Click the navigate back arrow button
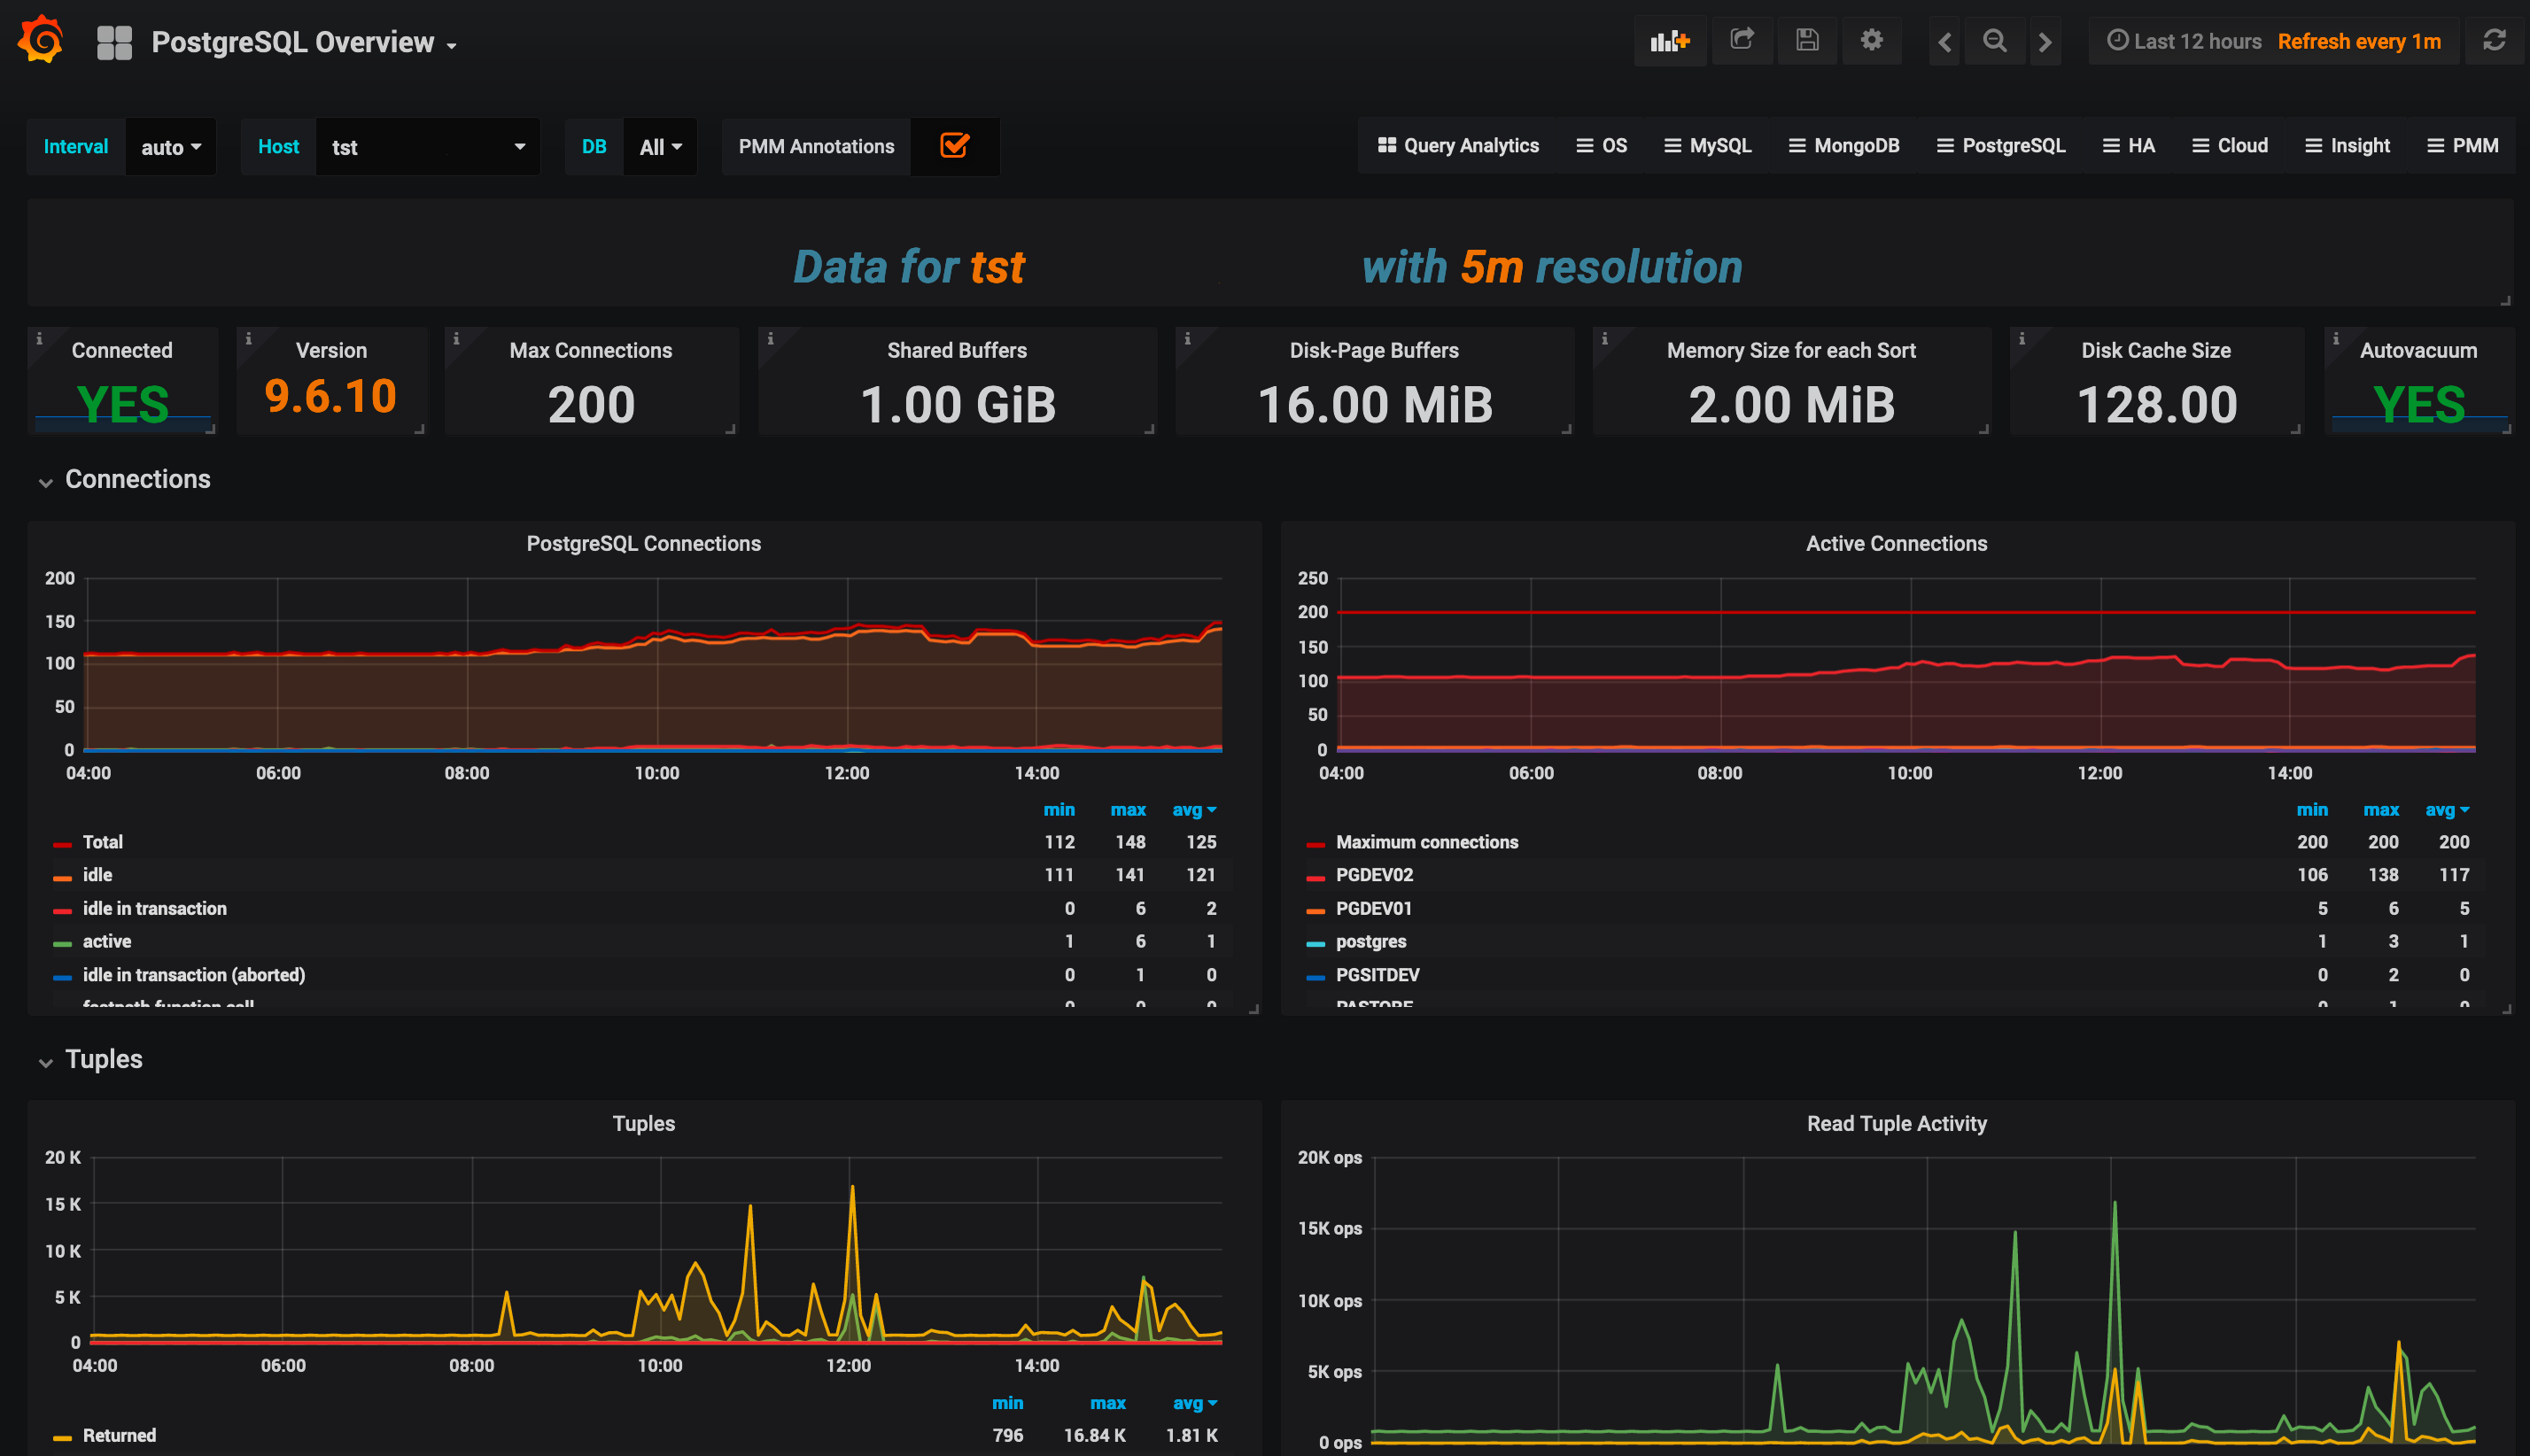The image size is (2530, 1456). tap(1939, 43)
